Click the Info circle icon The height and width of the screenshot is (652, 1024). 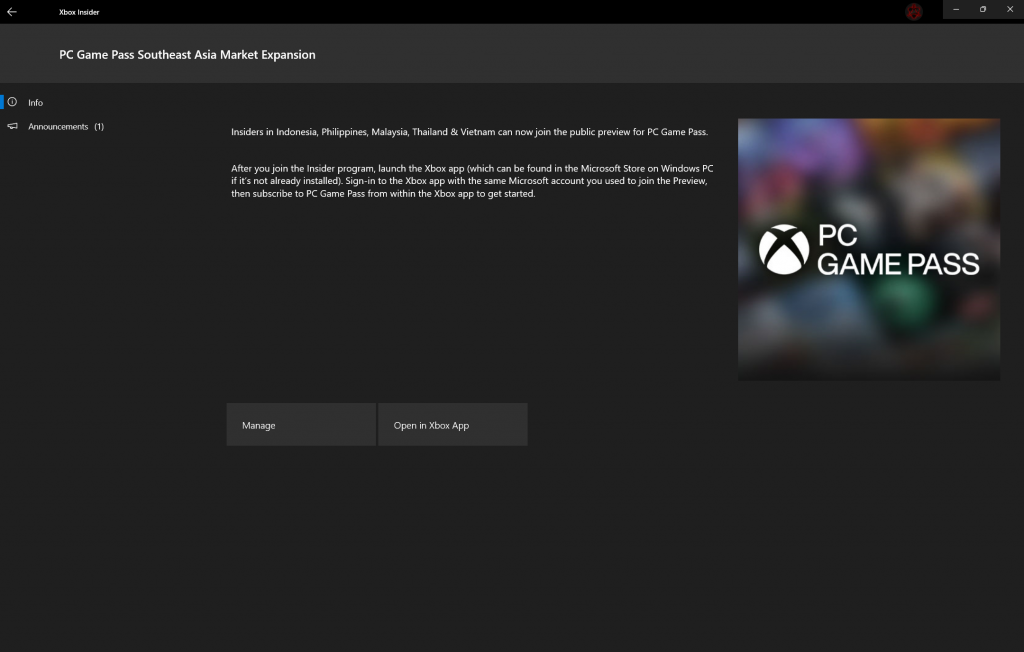pos(13,102)
